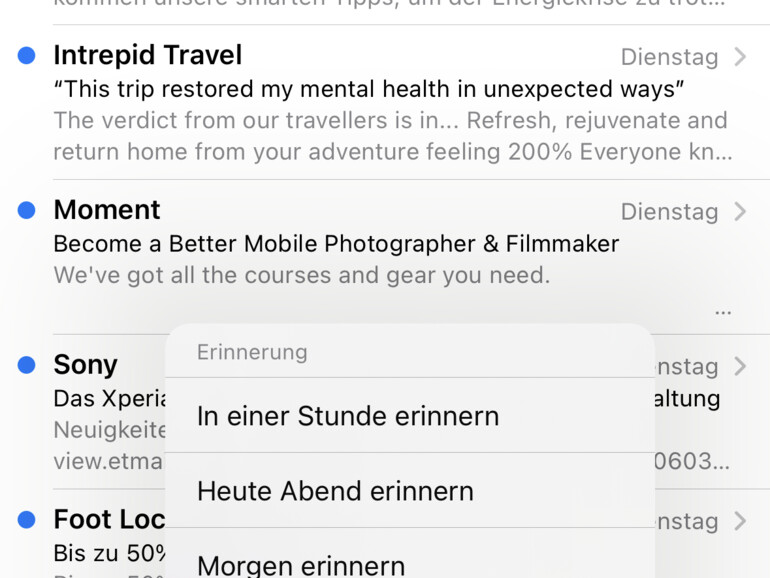Expand the Foot Locker email with its chevron
Screen dimensions: 770x578
pos(740,520)
